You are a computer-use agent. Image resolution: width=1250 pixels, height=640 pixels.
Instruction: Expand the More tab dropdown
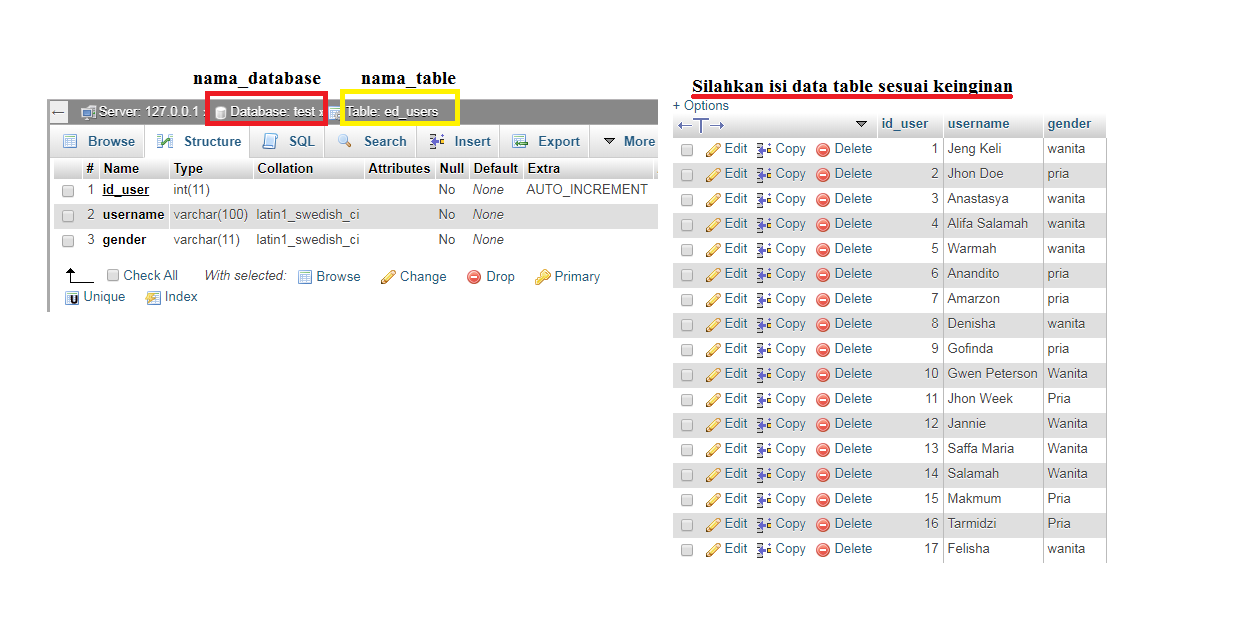[x=629, y=141]
